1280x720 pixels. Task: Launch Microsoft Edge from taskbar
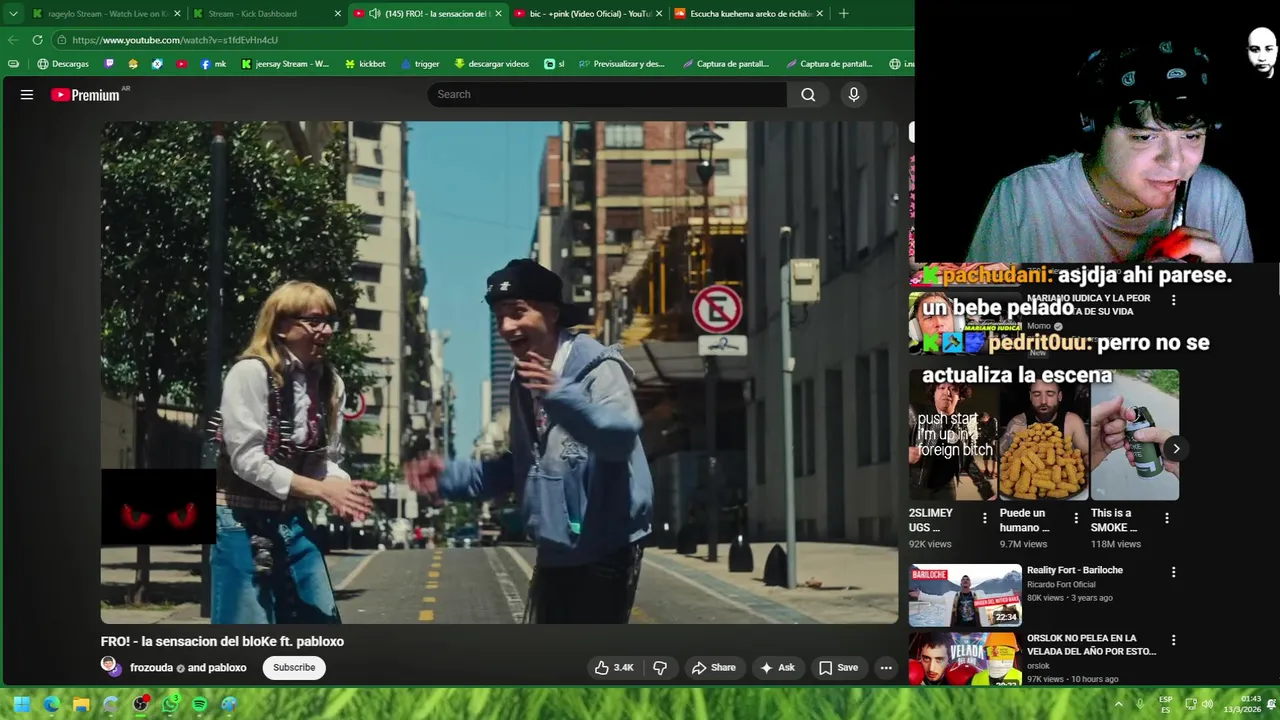coord(51,704)
